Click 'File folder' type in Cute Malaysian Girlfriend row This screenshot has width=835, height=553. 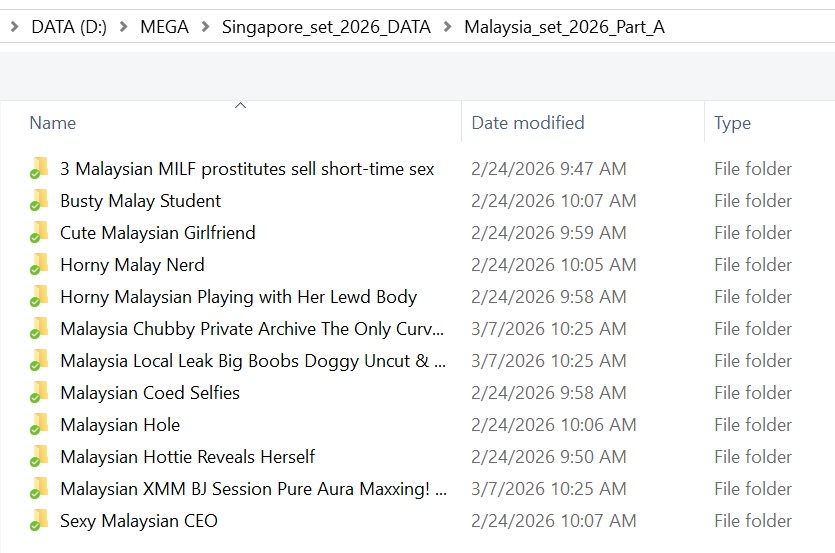[753, 233]
